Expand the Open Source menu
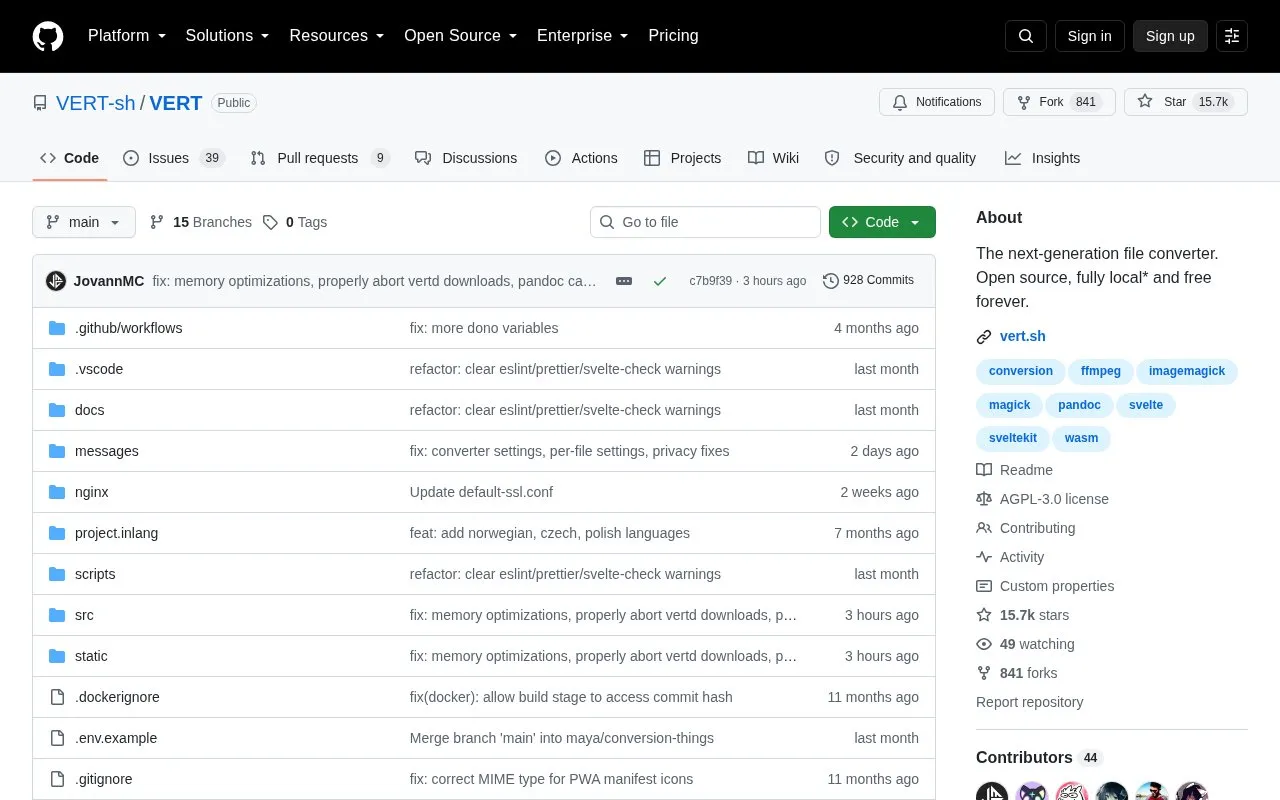The image size is (1280, 800). 460,36
